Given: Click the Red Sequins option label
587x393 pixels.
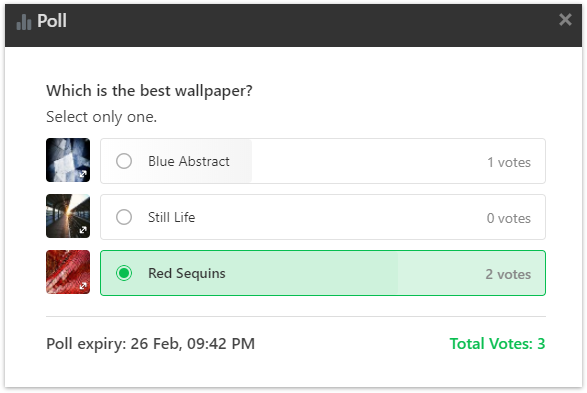Looking at the screenshot, I should [x=187, y=274].
